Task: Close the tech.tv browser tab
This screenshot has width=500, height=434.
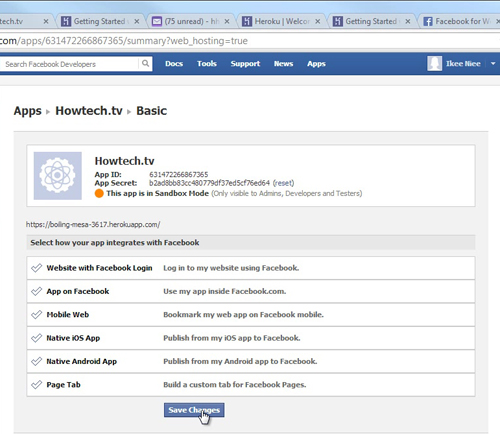Action: coord(46,21)
